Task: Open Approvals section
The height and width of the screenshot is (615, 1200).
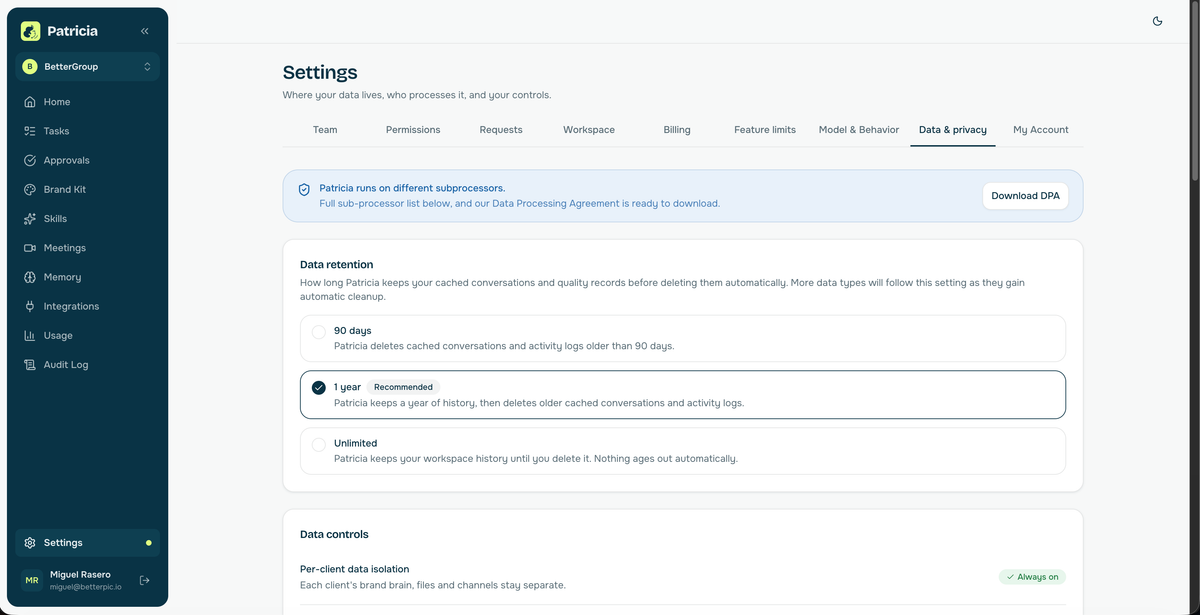Action: pyautogui.click(x=87, y=160)
